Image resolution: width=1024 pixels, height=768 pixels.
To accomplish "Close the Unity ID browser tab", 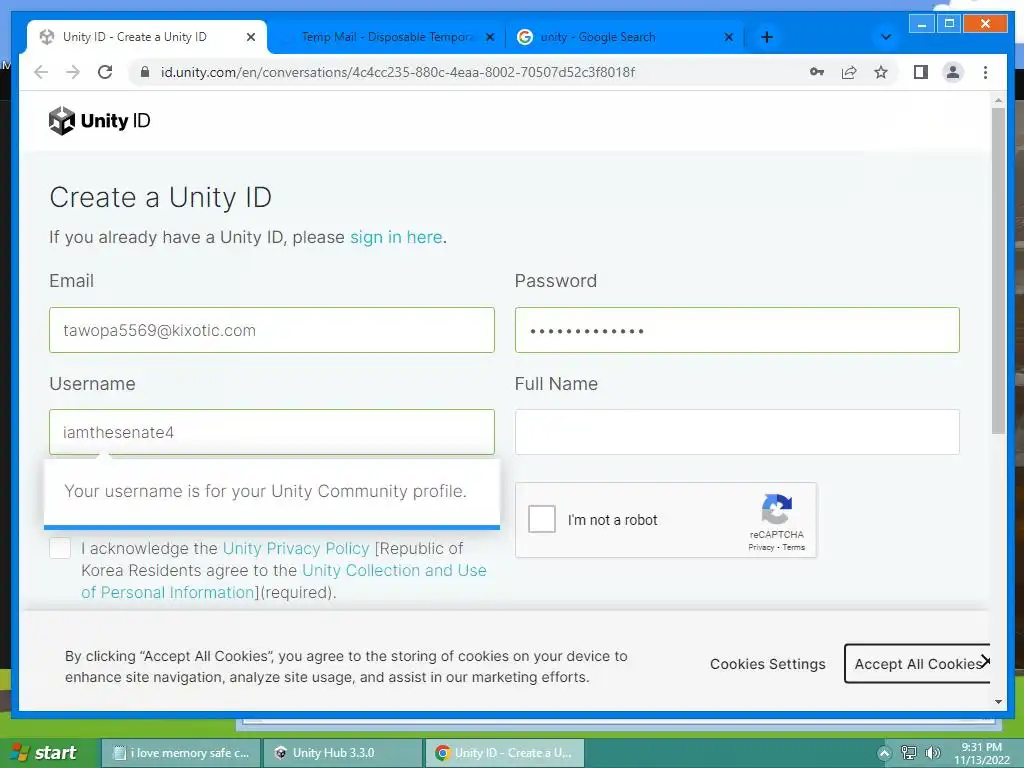I will coord(251,37).
